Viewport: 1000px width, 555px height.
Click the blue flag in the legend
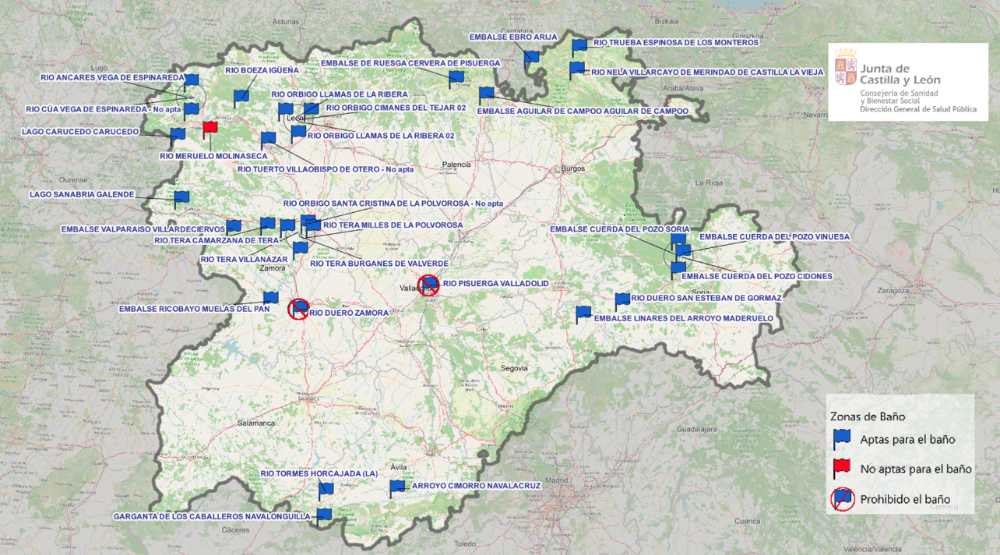tap(842, 440)
